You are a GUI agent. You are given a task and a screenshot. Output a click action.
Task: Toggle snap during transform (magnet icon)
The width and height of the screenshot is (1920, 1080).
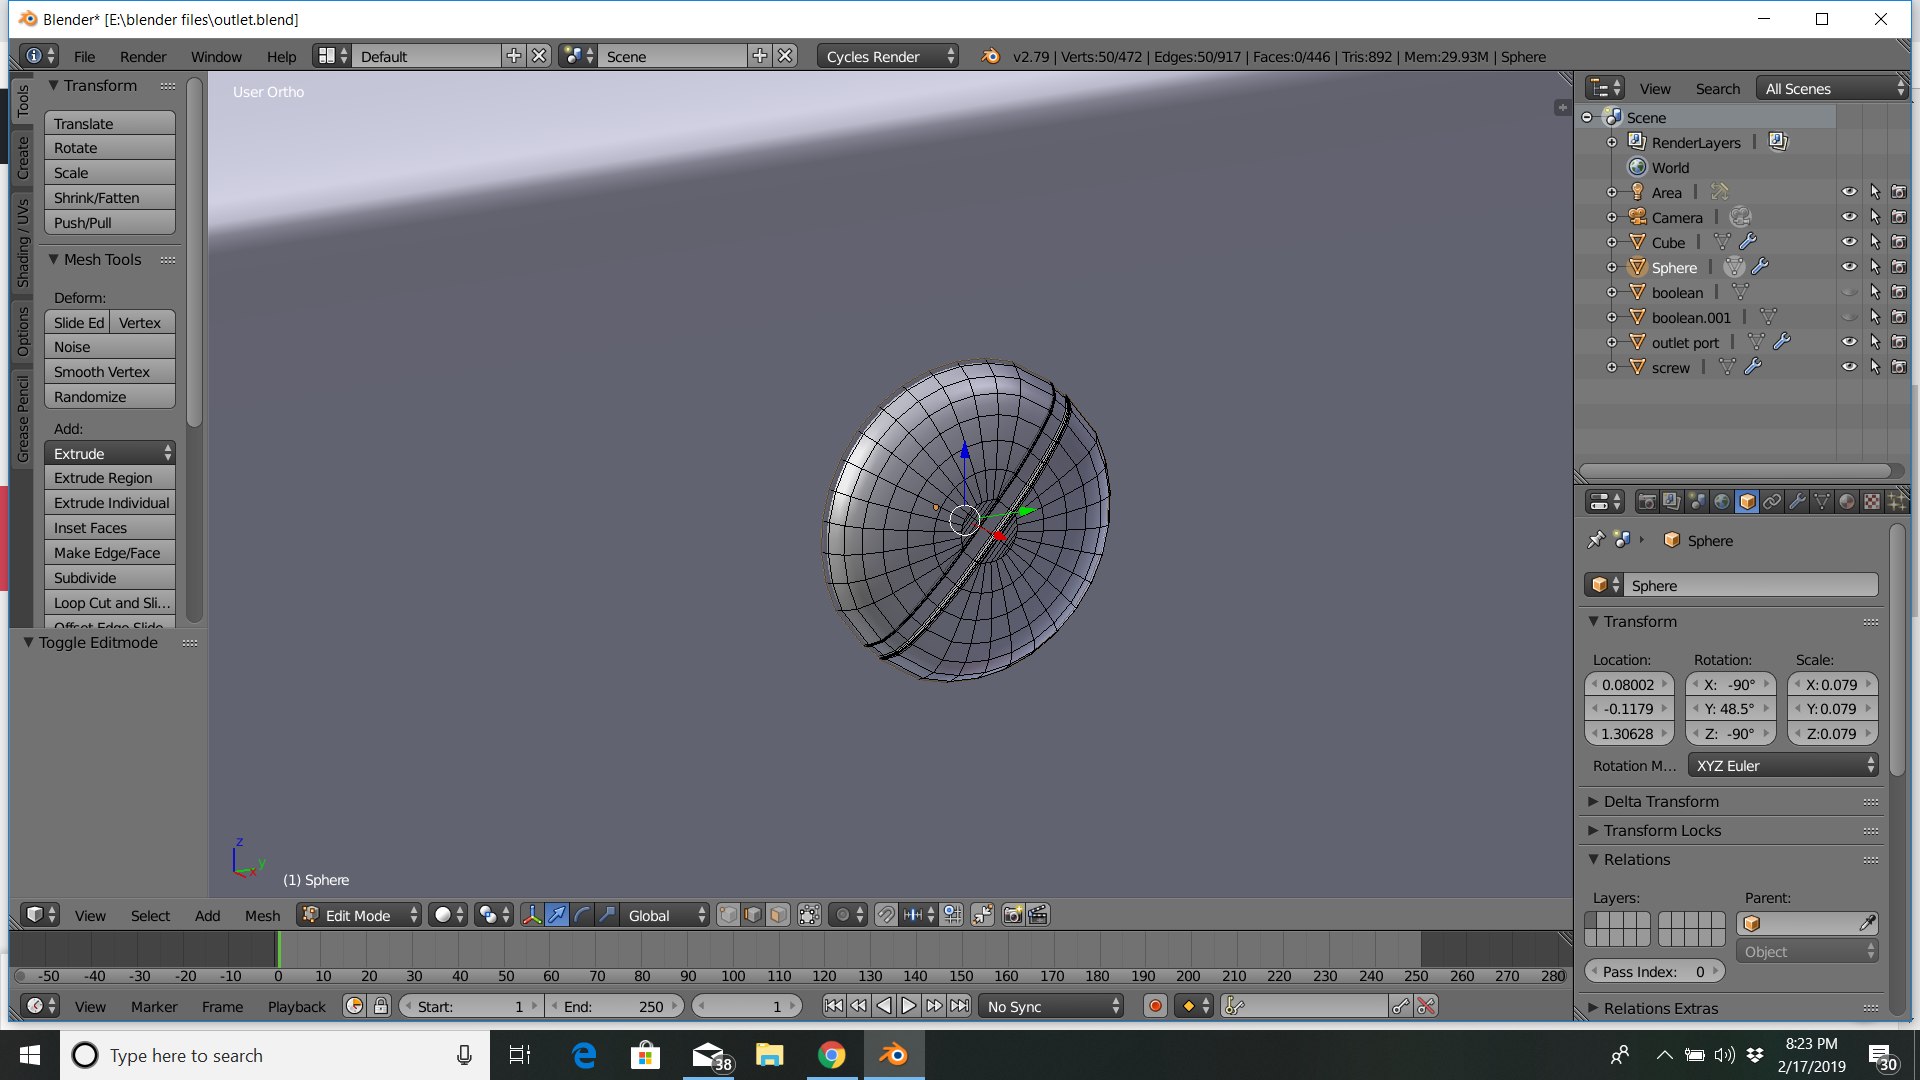point(886,915)
